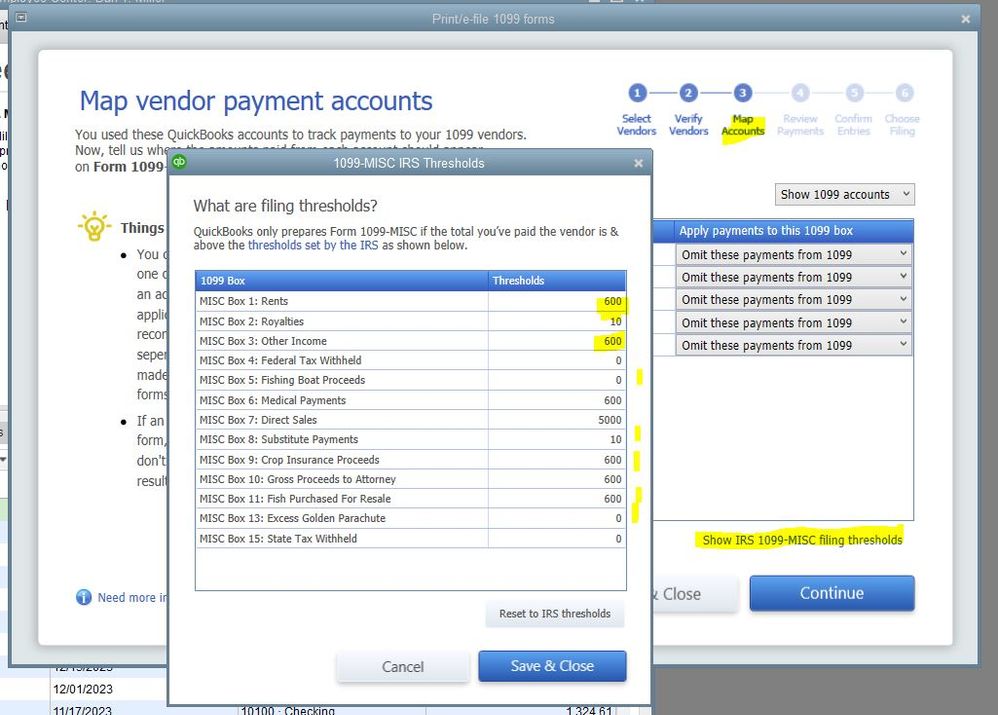Click the thresholds set by the IRS link
998x715 pixels.
point(313,245)
